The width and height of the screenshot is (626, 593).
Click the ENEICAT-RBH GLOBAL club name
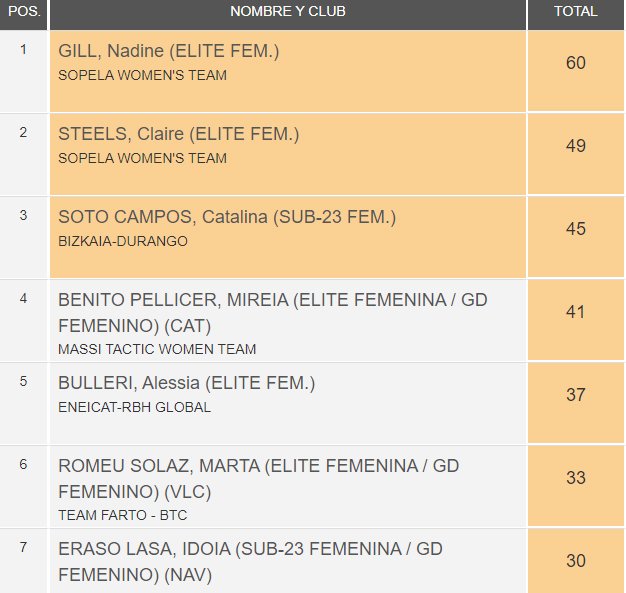coord(135,407)
